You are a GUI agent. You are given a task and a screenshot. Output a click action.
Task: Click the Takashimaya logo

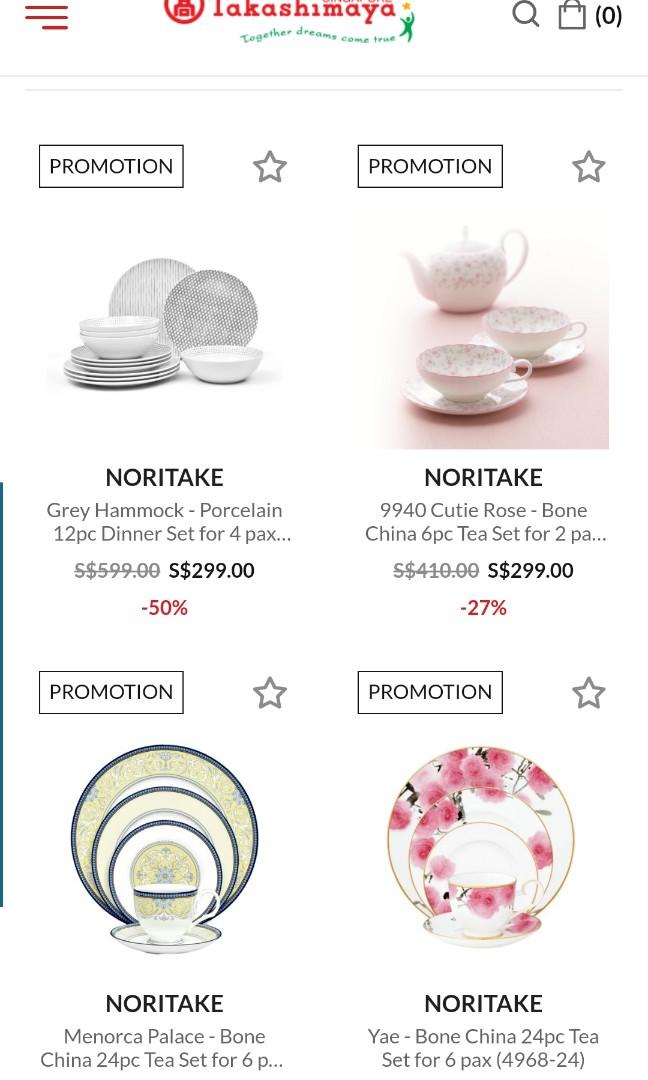click(290, 22)
